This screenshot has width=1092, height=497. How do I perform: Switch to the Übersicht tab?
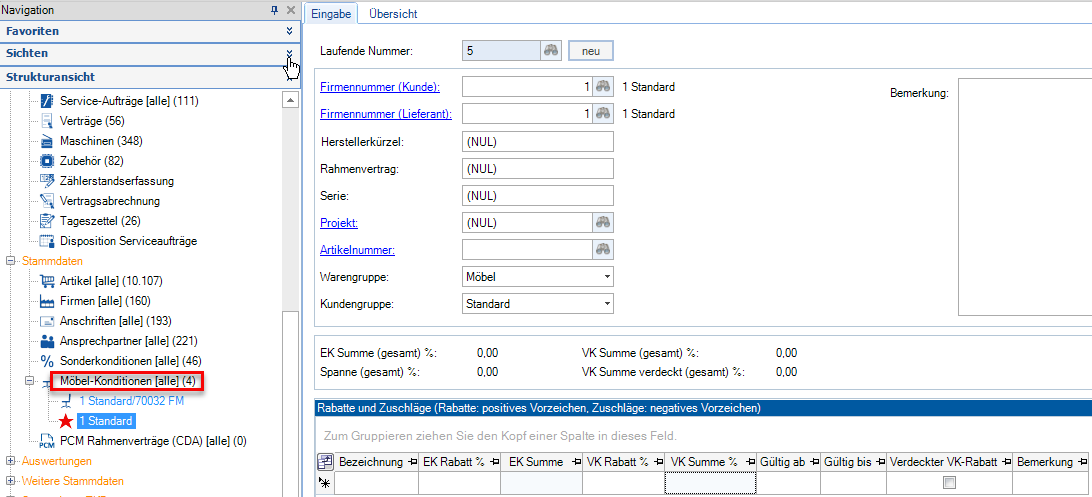pyautogui.click(x=393, y=14)
